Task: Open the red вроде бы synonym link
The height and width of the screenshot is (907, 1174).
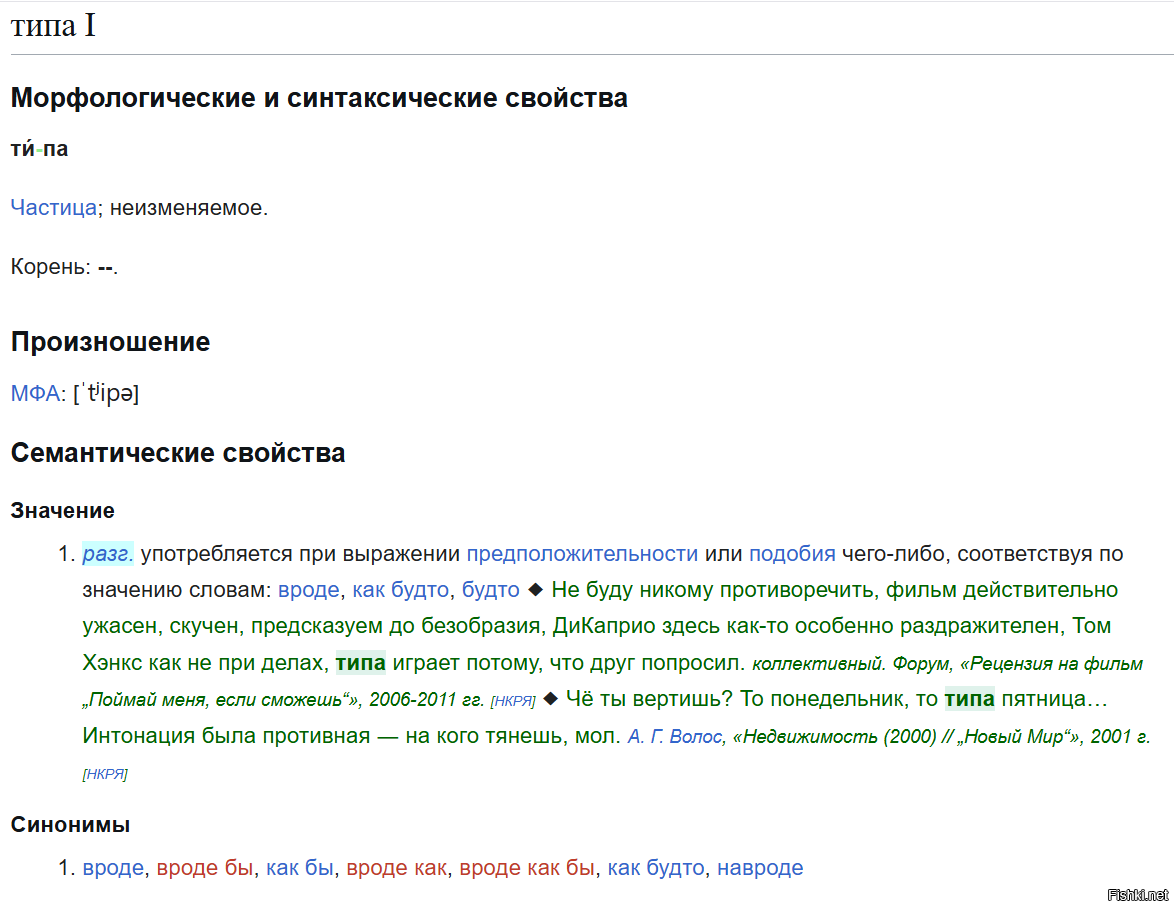Action: (205, 868)
